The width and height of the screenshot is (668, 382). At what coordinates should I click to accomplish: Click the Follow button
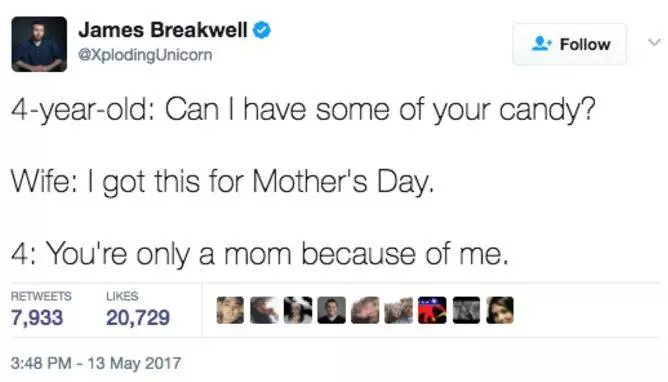click(x=570, y=44)
